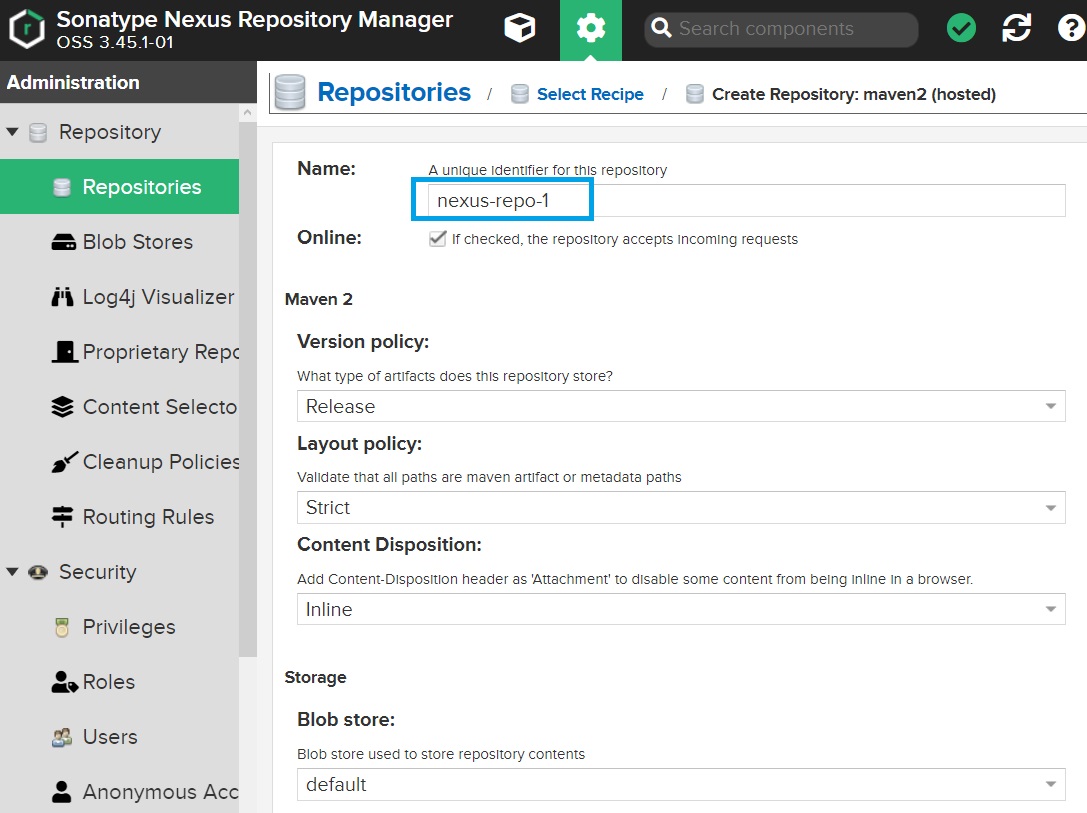Open Administration gear icon
1087x813 pixels.
[591, 29]
